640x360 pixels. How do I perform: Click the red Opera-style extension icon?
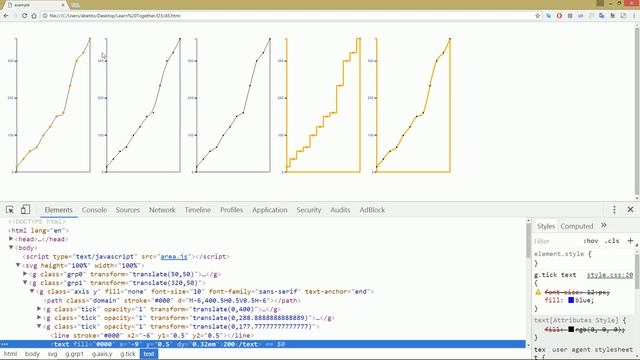[559, 16]
